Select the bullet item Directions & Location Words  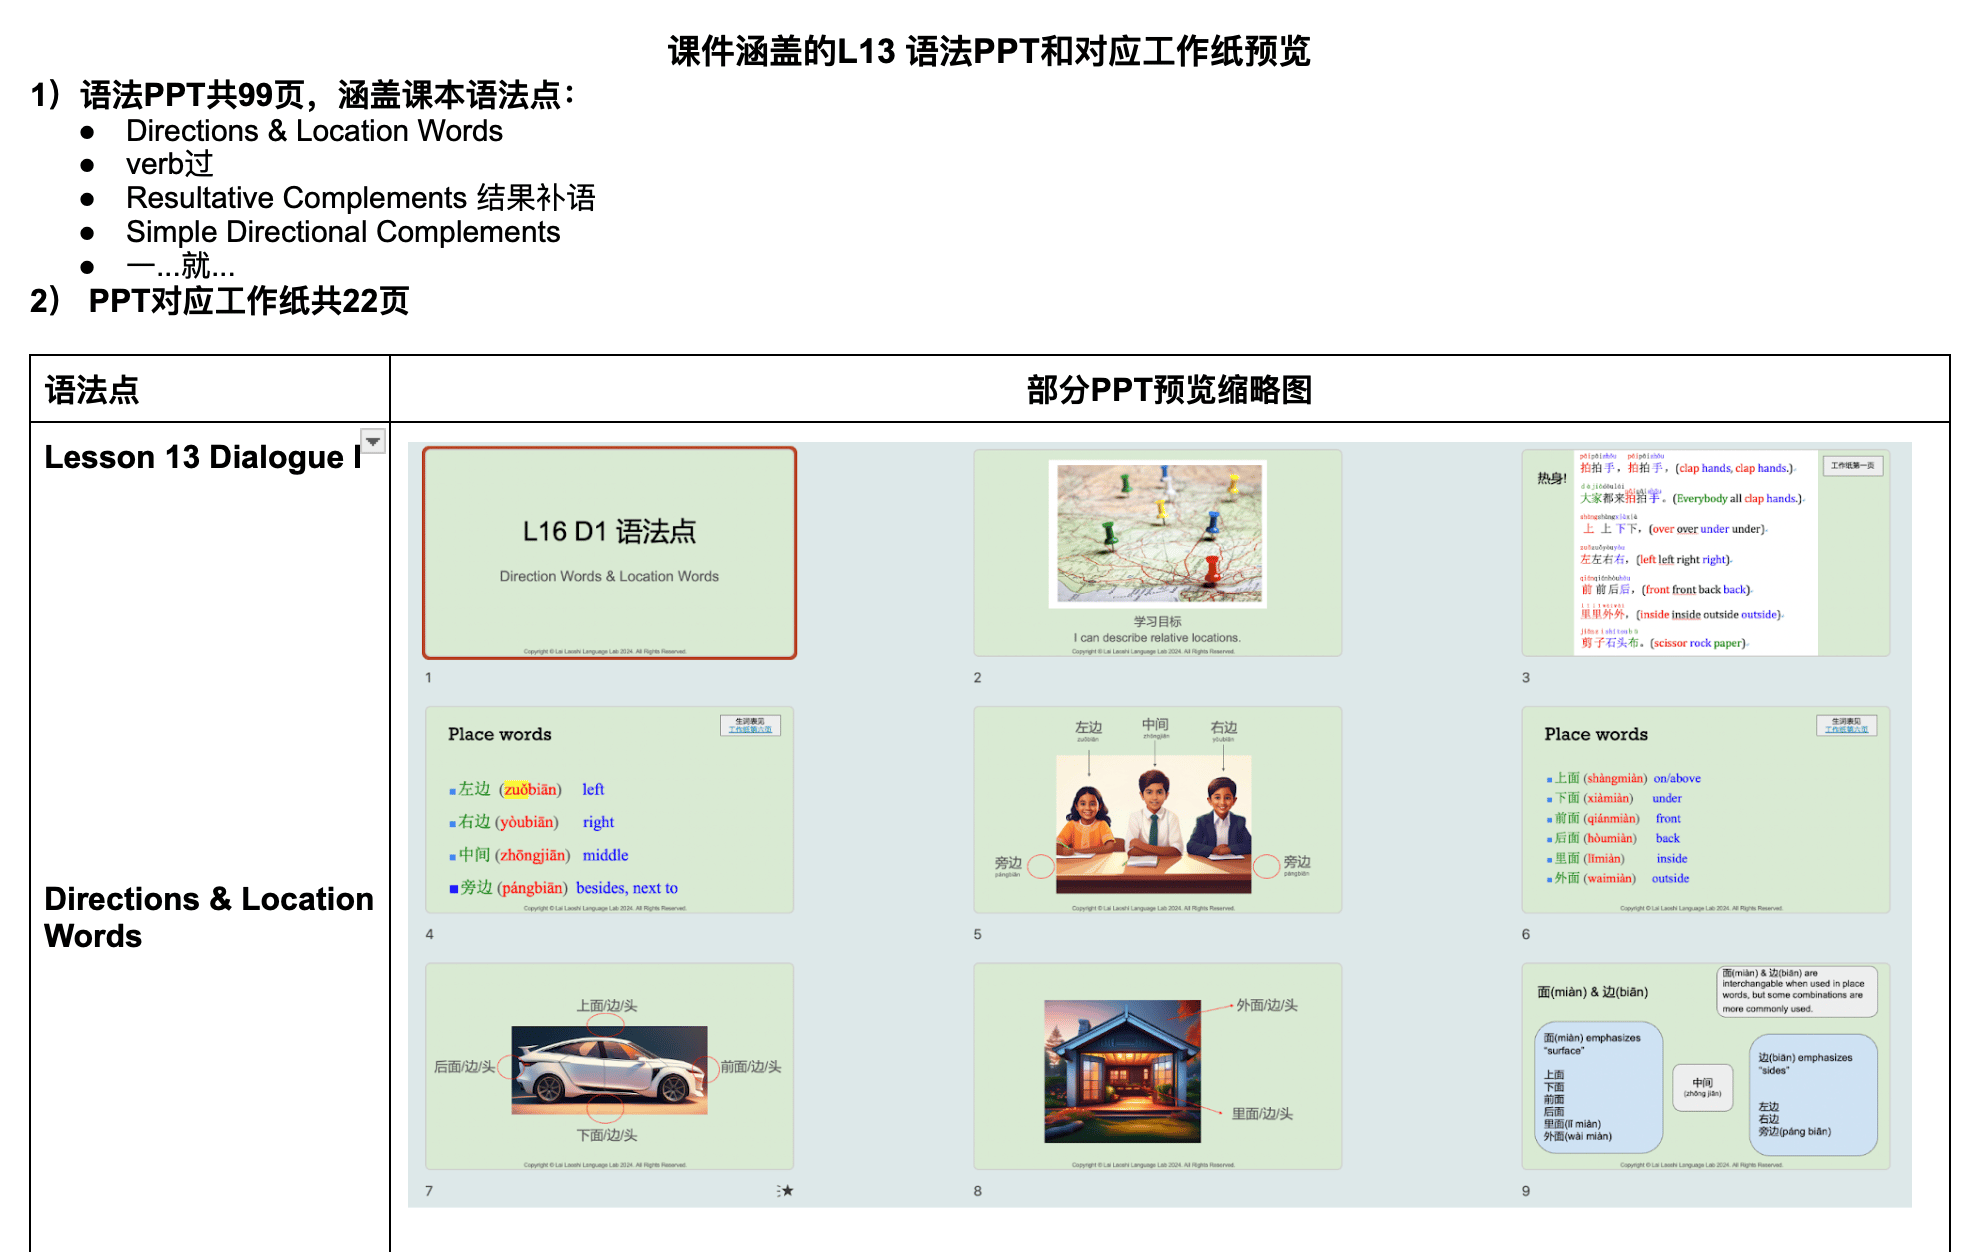314,130
